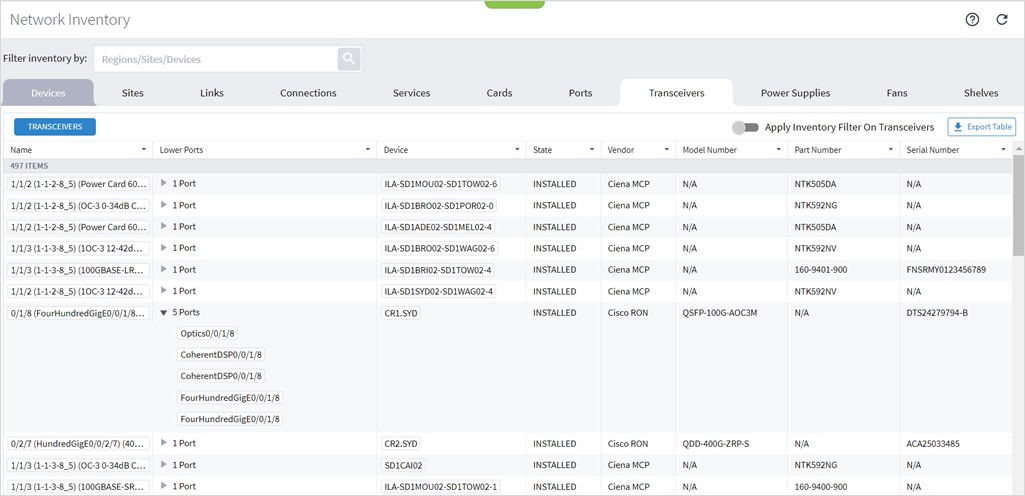Switch to the Cards tab
This screenshot has width=1025, height=496.
tap(499, 93)
